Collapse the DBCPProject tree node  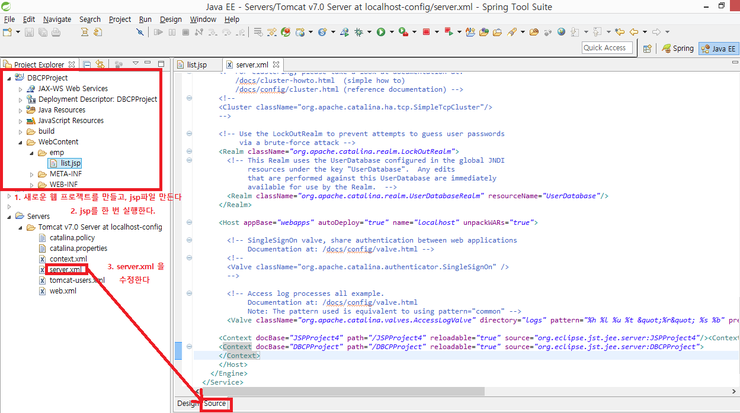click(9, 77)
